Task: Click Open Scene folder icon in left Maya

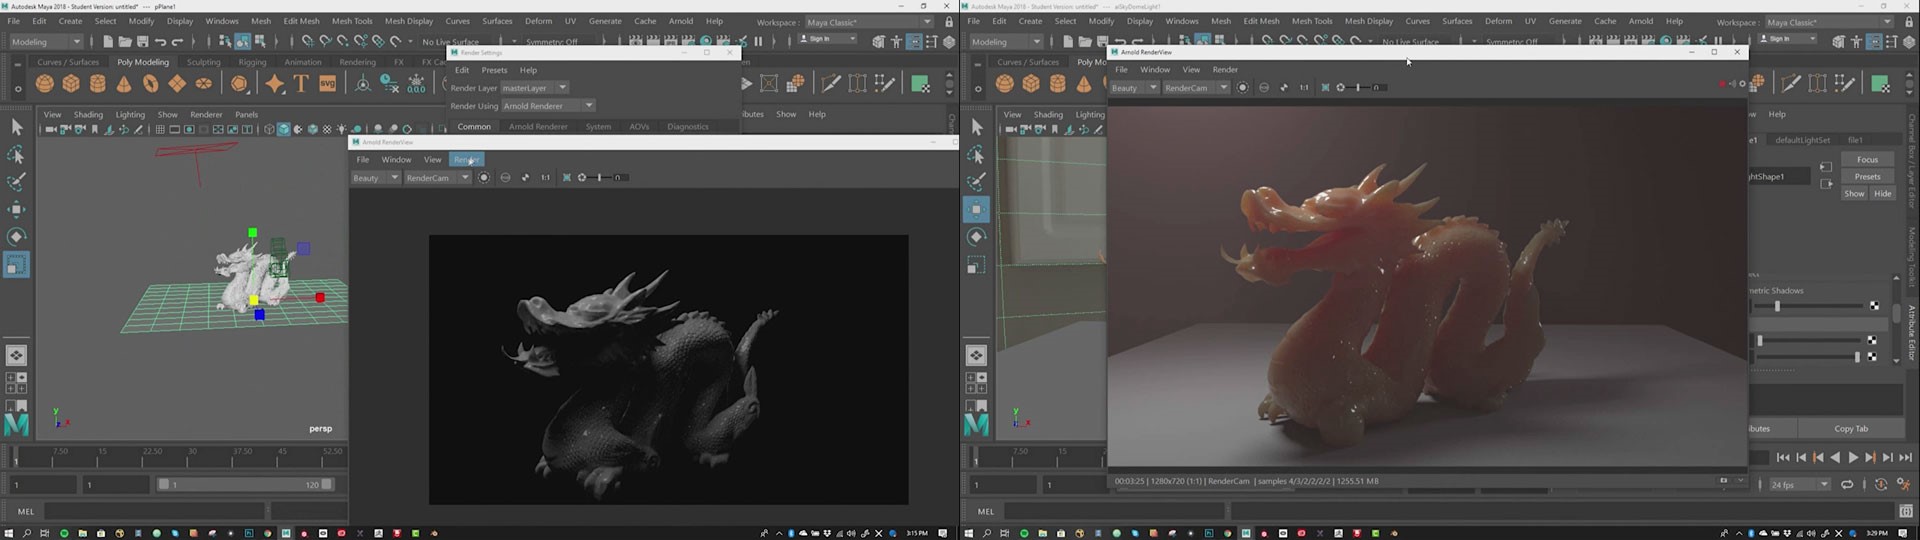Action: (125, 41)
